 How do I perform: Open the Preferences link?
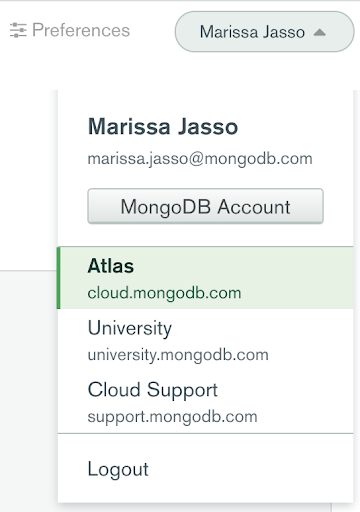coord(70,30)
